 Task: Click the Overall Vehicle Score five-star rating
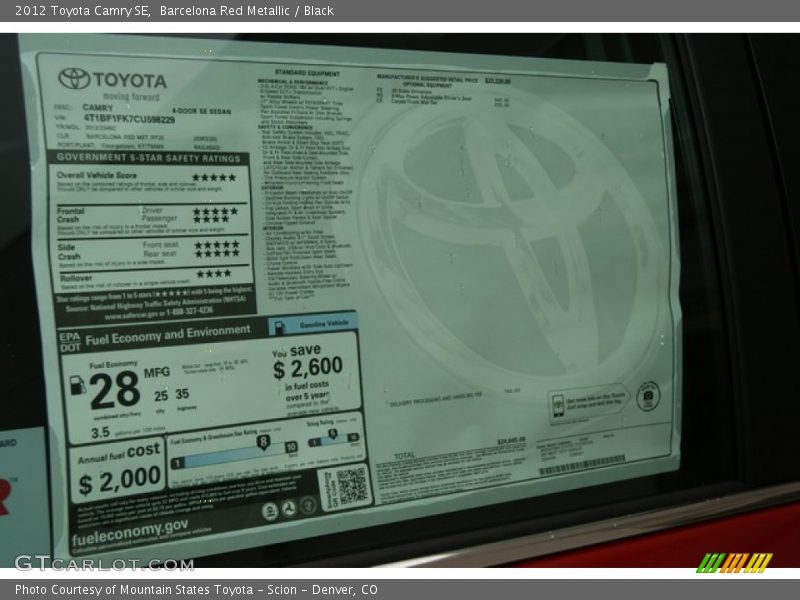pos(214,178)
